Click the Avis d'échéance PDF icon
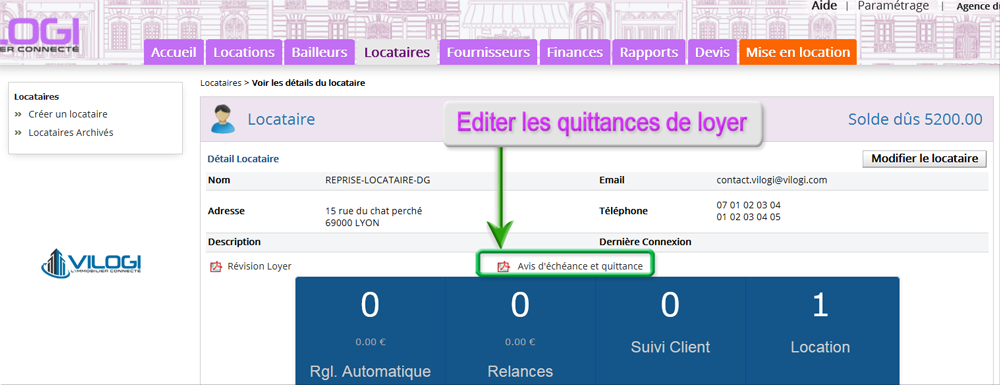 point(504,266)
